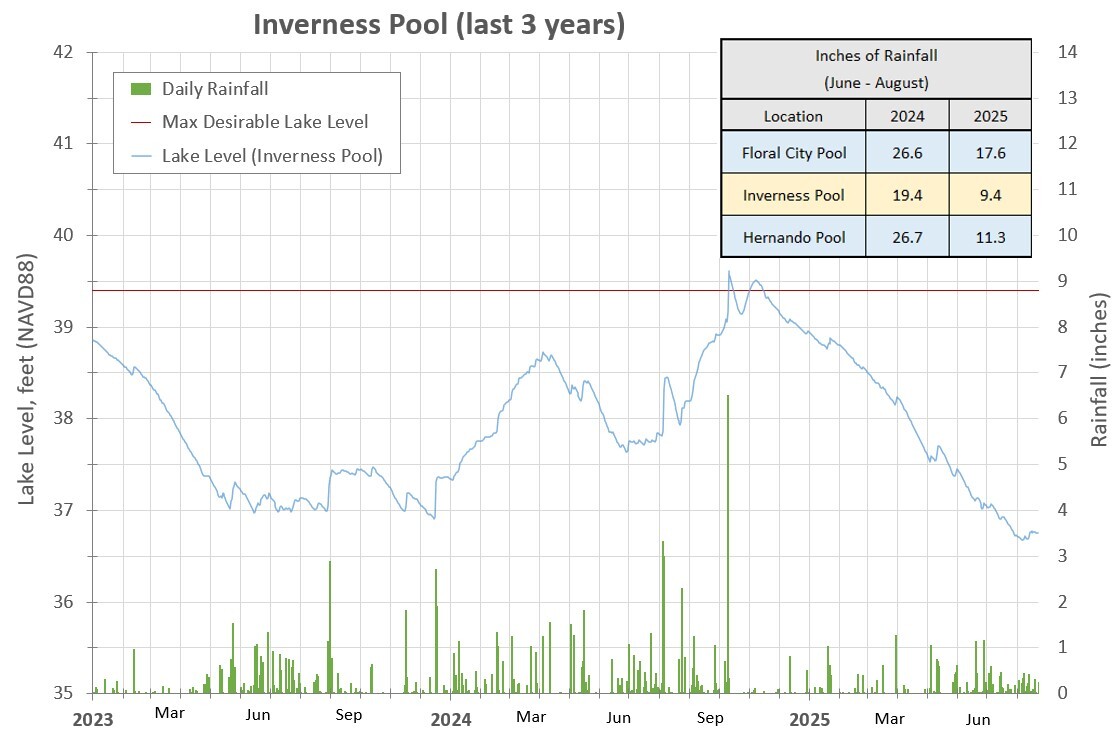Click the green Daily Rainfall legend swatch
This screenshot has height=739, width=1120.
[x=142, y=89]
